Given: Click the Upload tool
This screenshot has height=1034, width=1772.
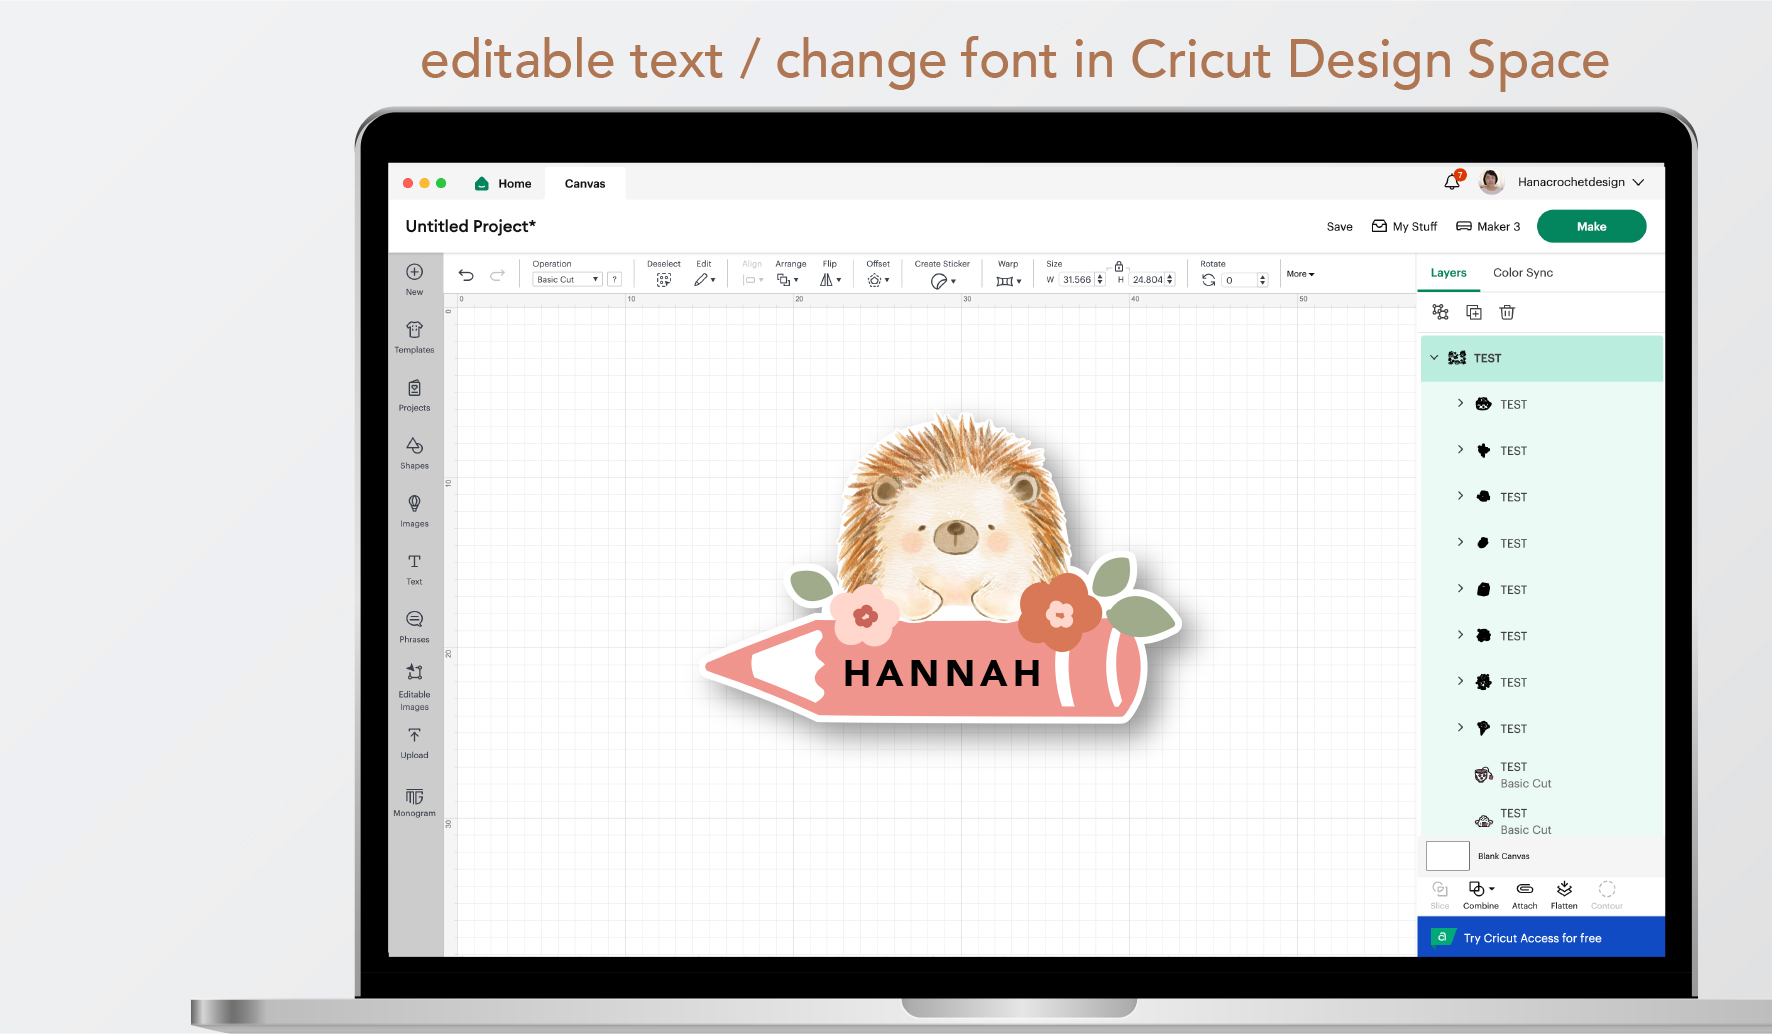Looking at the screenshot, I should [x=414, y=743].
